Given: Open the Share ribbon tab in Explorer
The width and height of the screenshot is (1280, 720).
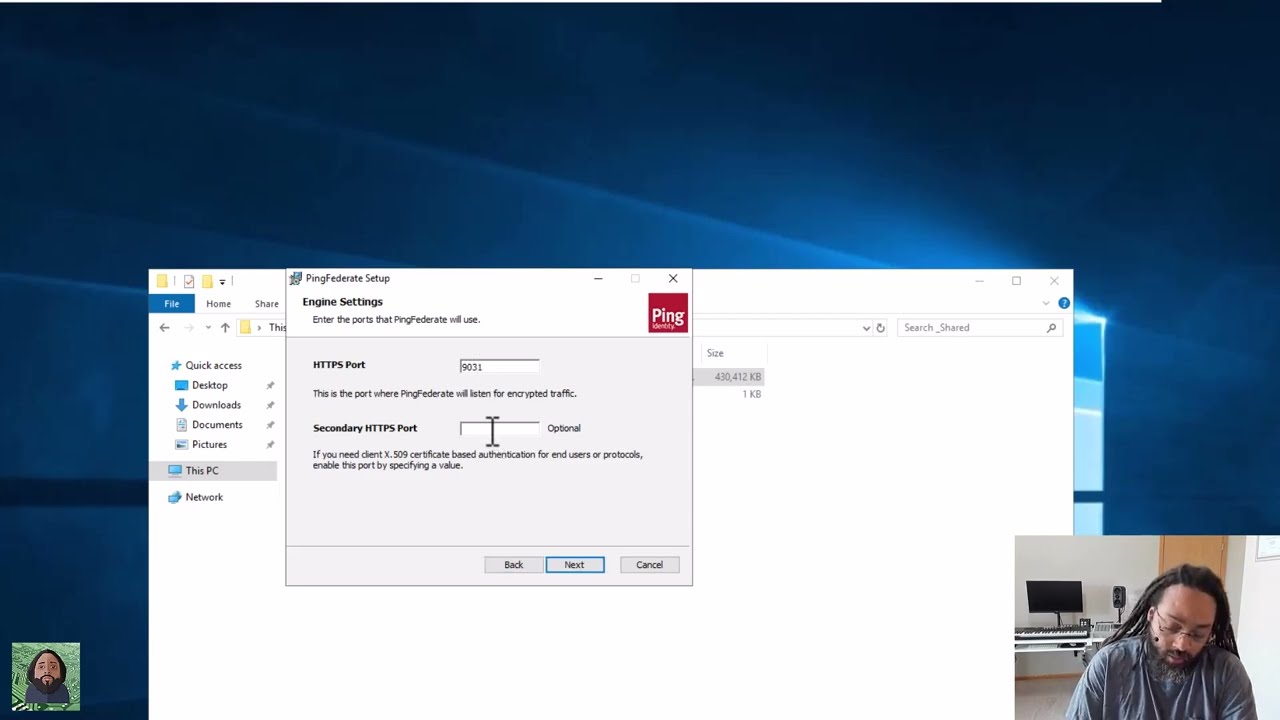Looking at the screenshot, I should click(x=266, y=304).
